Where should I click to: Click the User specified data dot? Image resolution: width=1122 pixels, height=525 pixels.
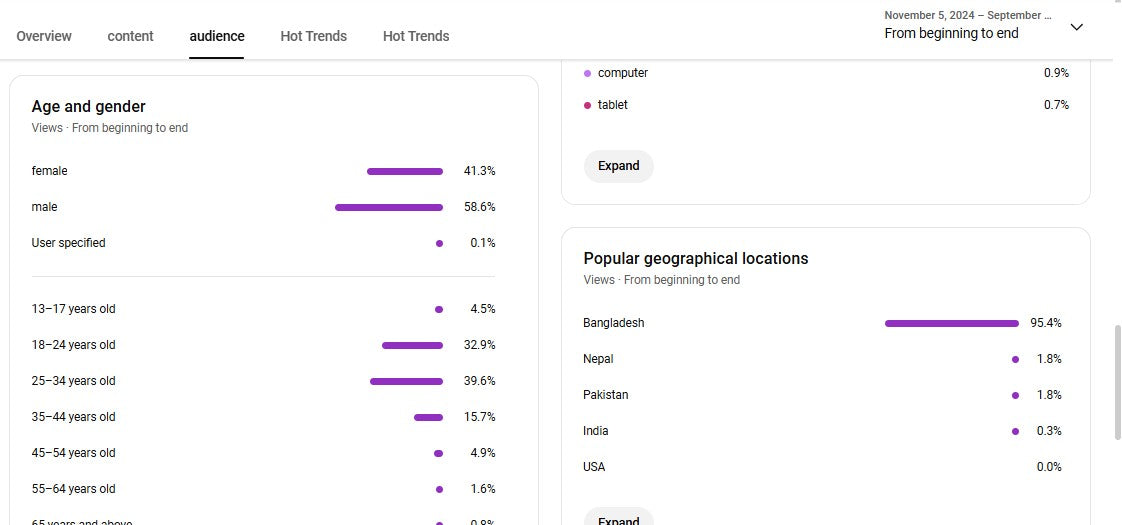click(x=439, y=243)
